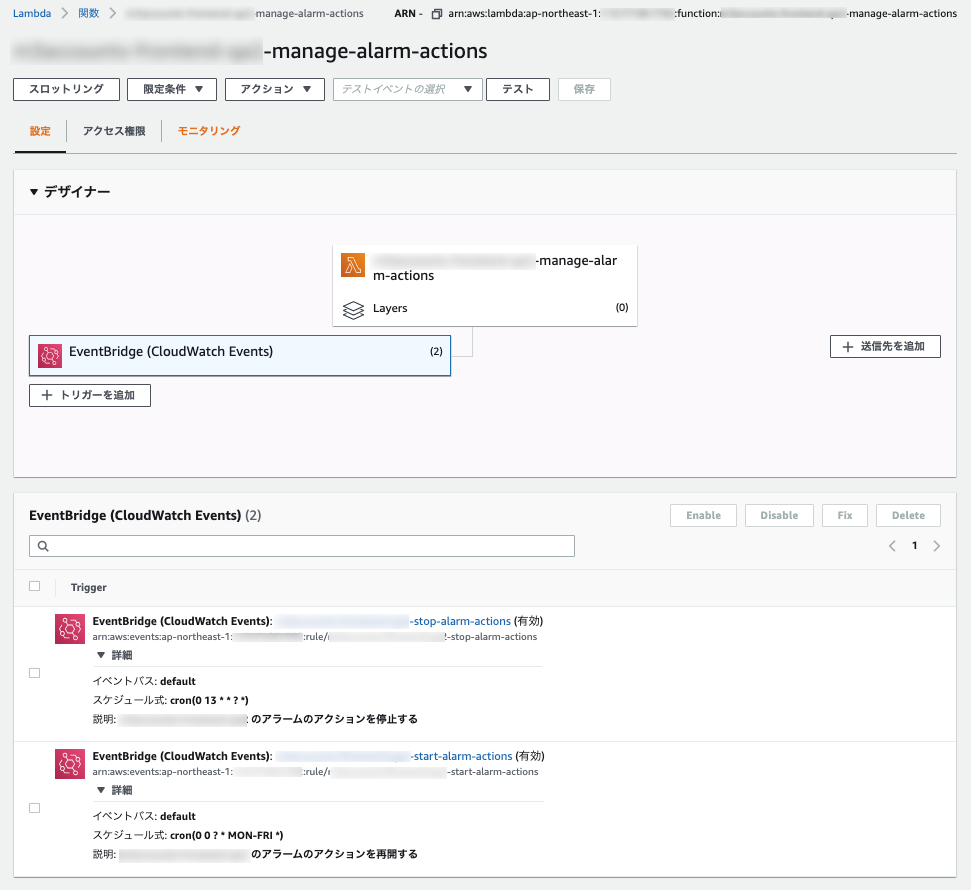971x890 pixels.
Task: Click schedule cron(0 0 ? * MON-FRI *)
Action: click(x=227, y=835)
